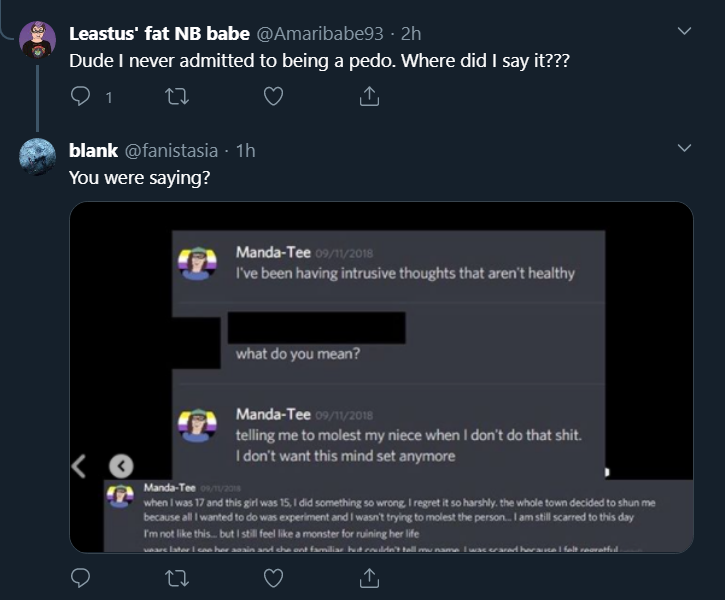Reply to the fanistasia tweet
The height and width of the screenshot is (600, 725).
82,577
